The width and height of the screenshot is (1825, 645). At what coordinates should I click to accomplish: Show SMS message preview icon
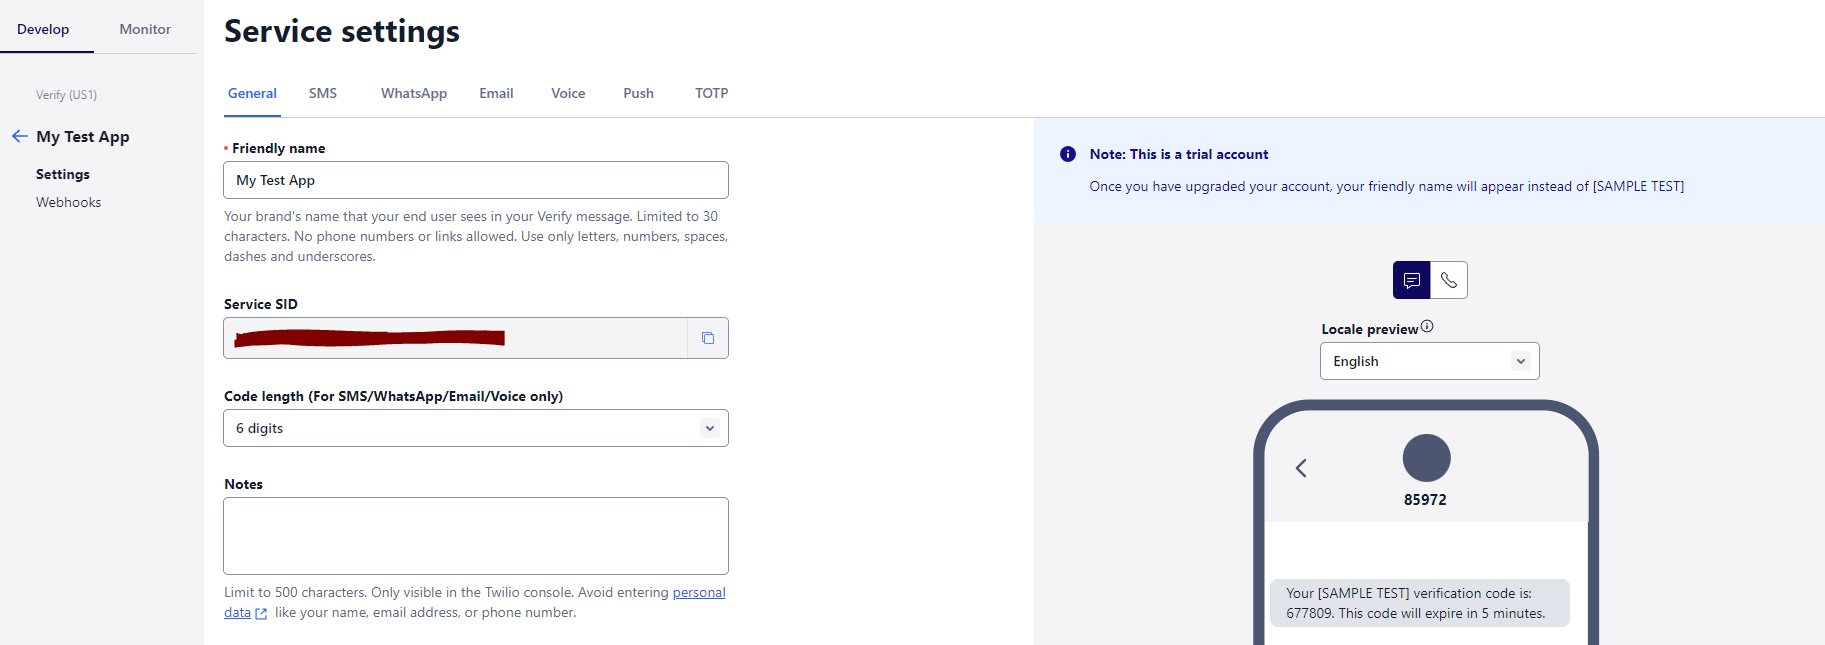(1411, 280)
